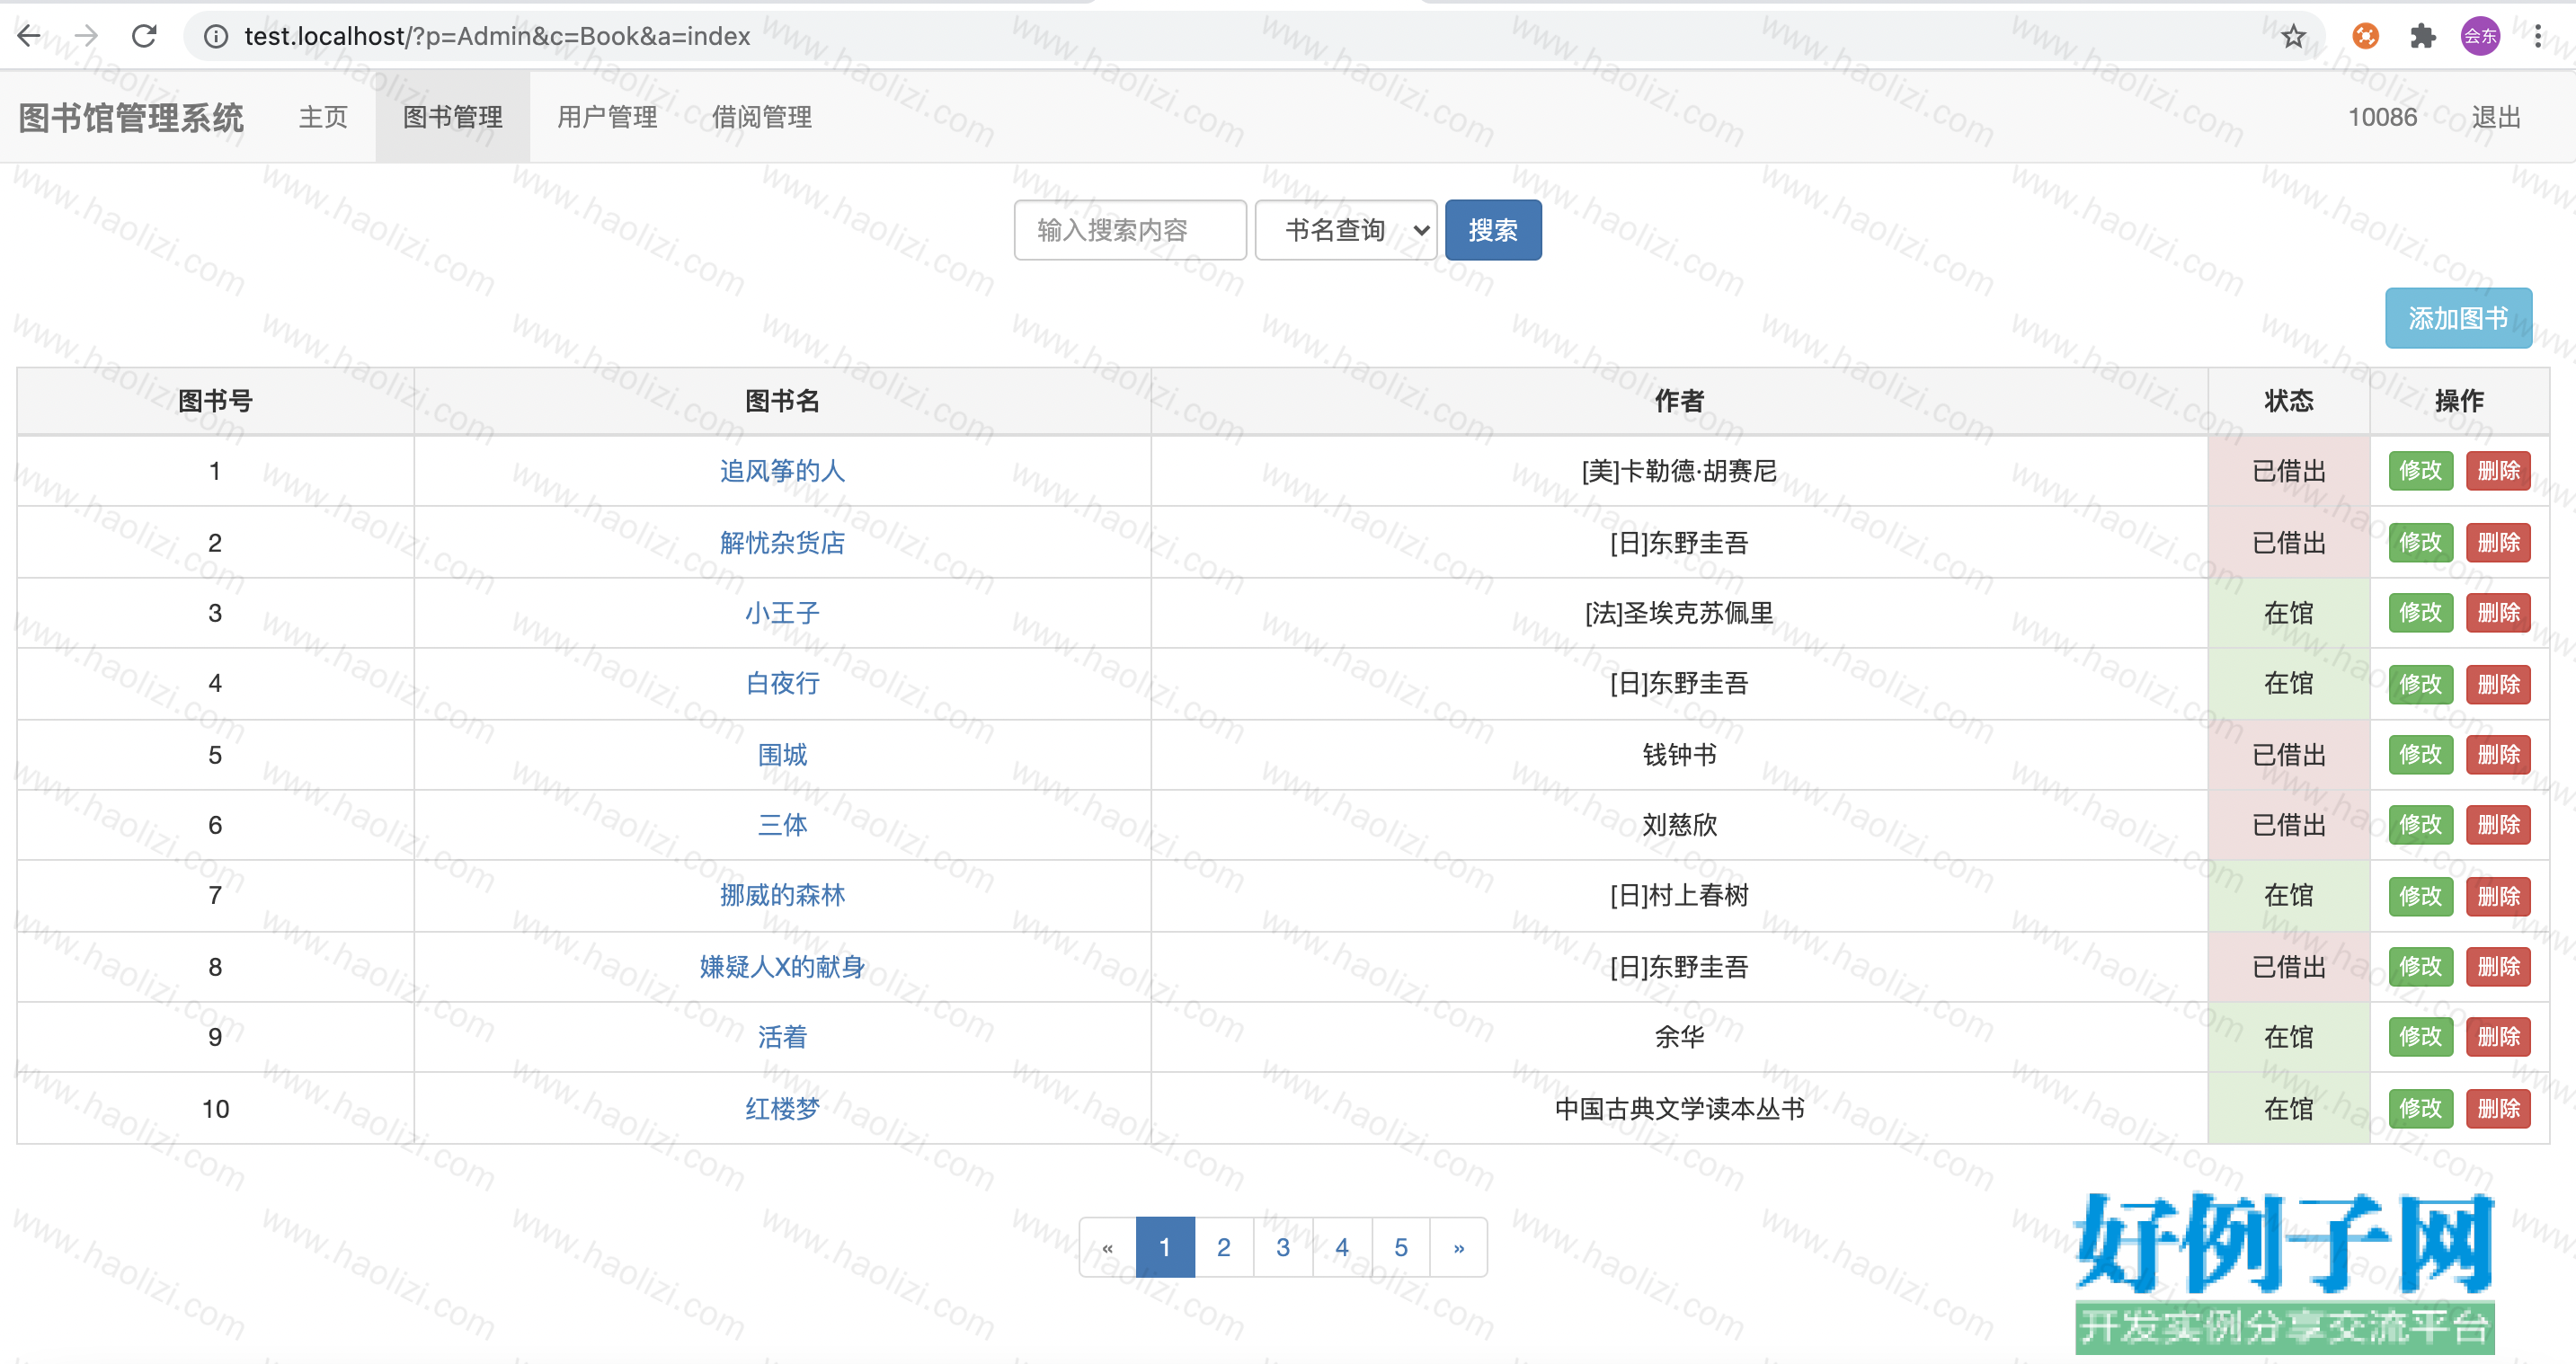Click the 图书馆管理系统 brand title

tap(131, 118)
